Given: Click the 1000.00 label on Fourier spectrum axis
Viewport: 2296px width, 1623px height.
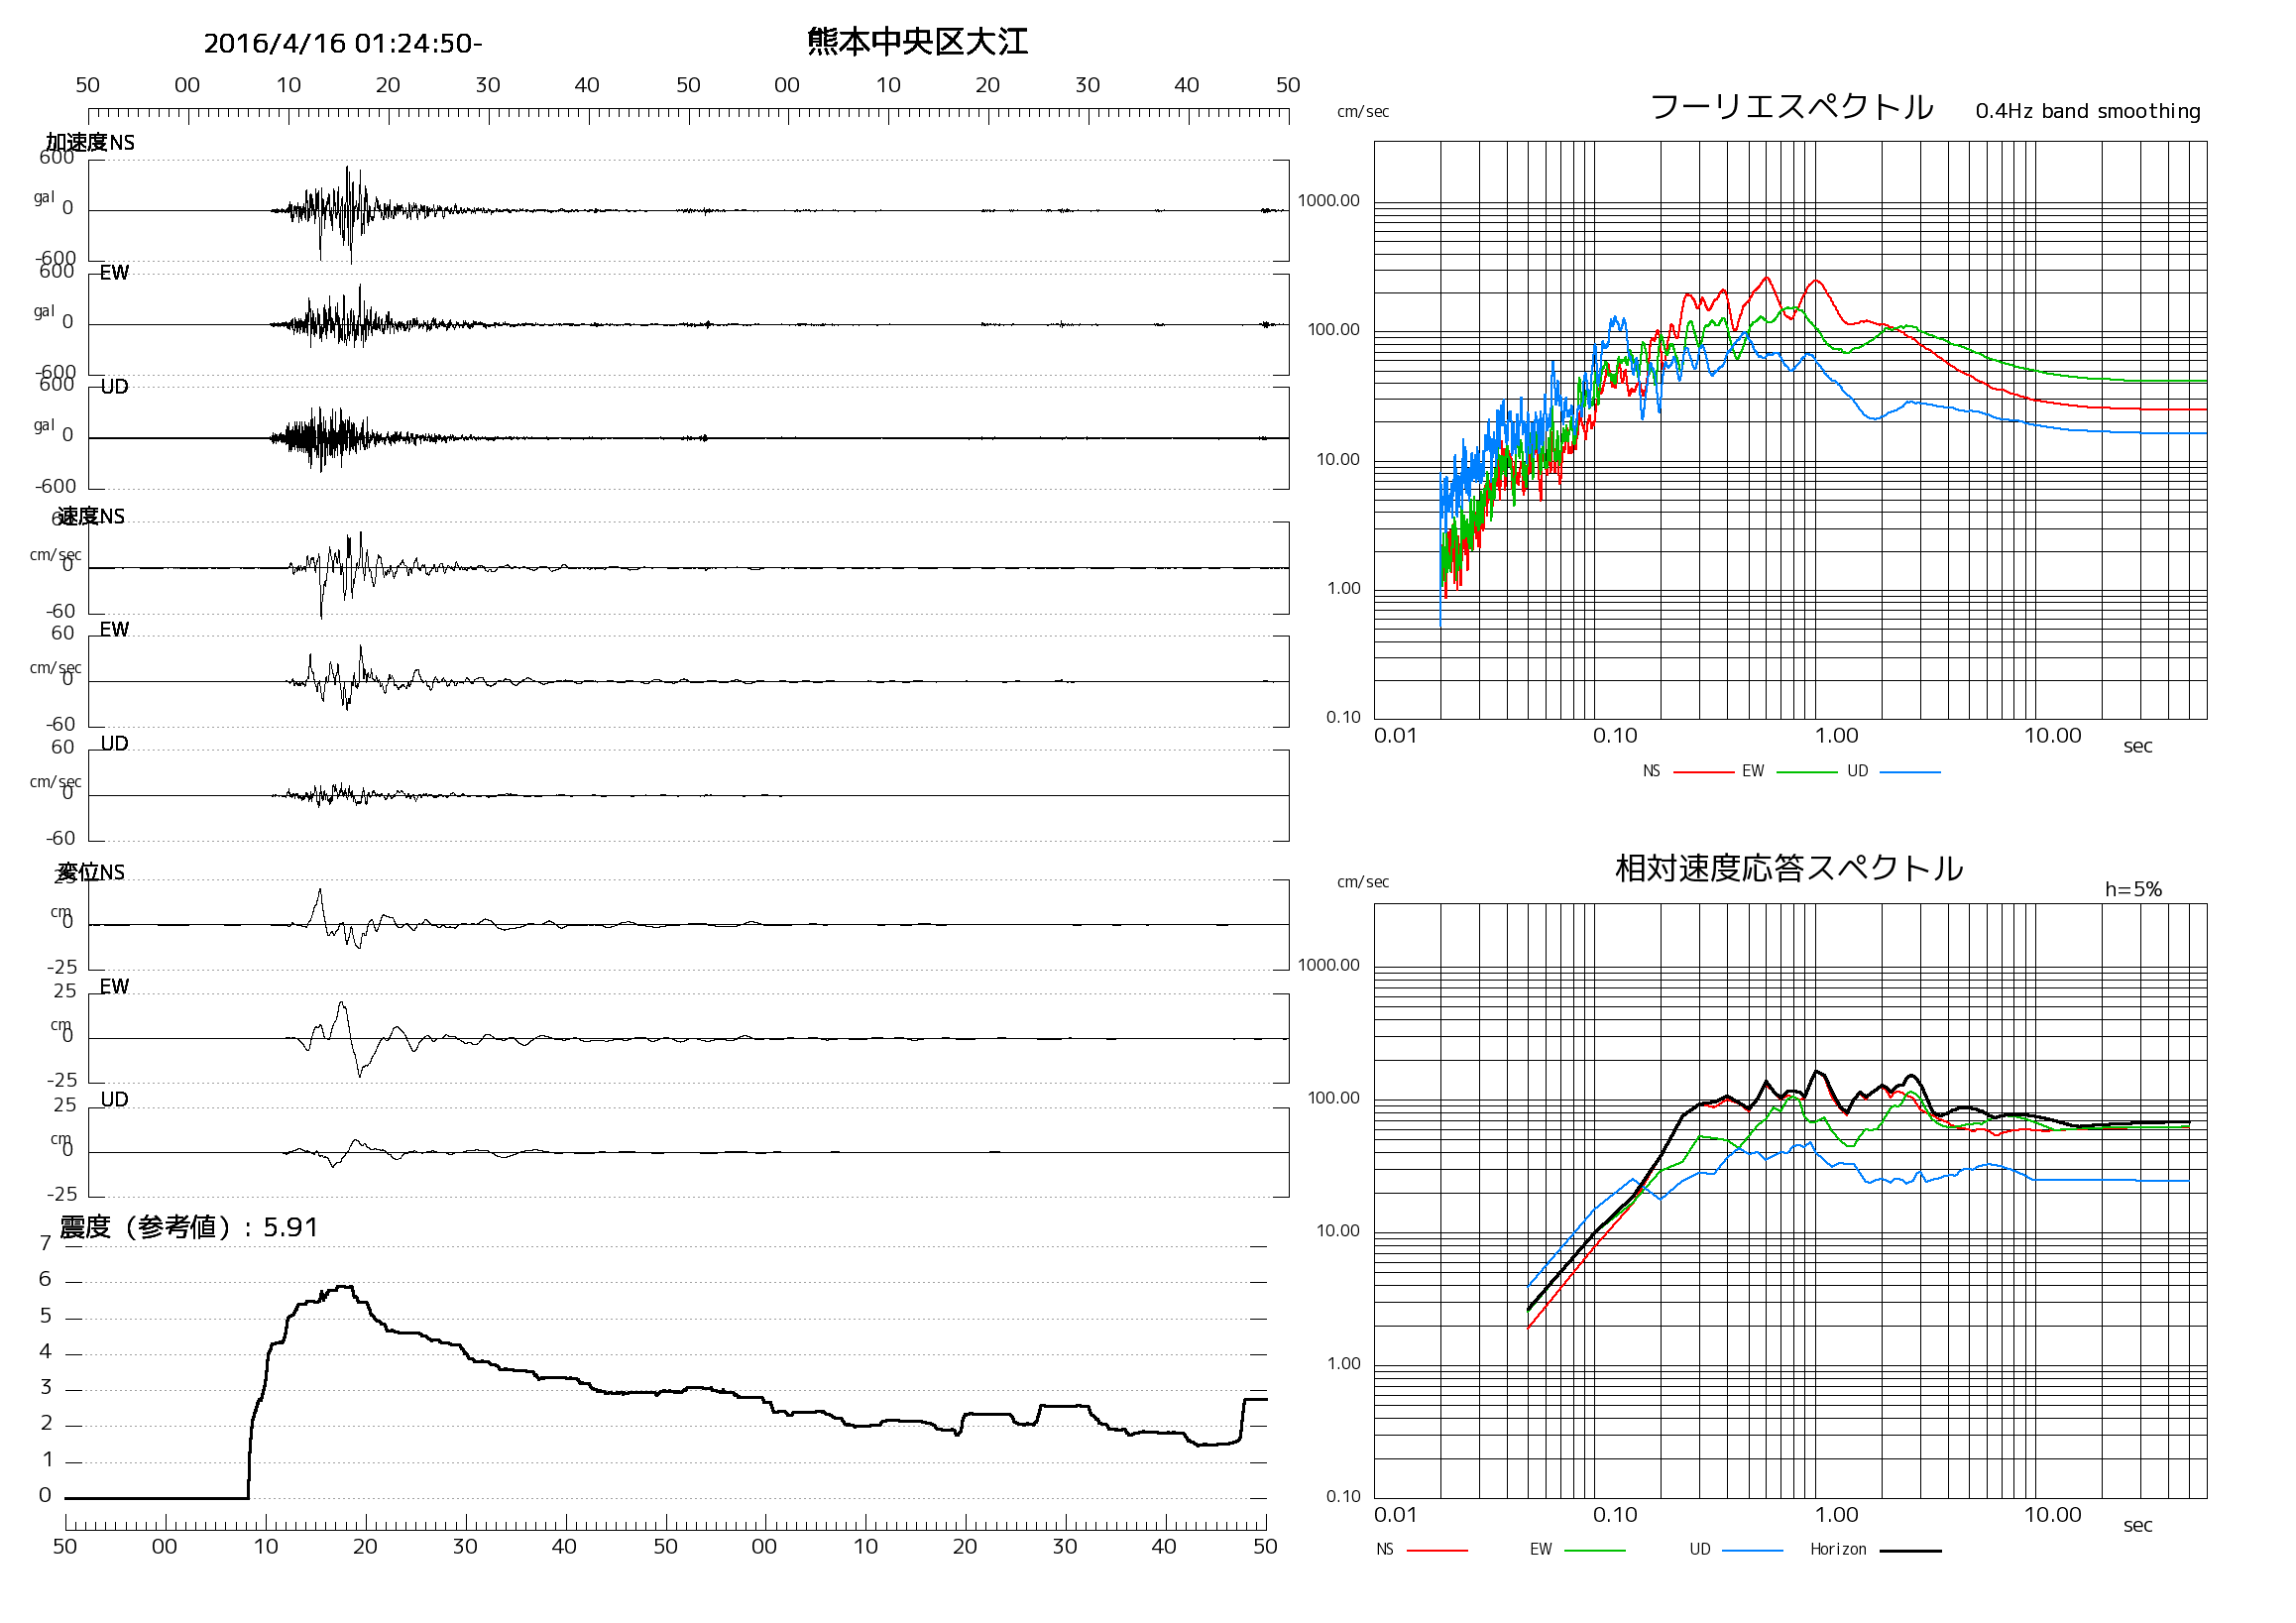Looking at the screenshot, I should [x=1328, y=201].
